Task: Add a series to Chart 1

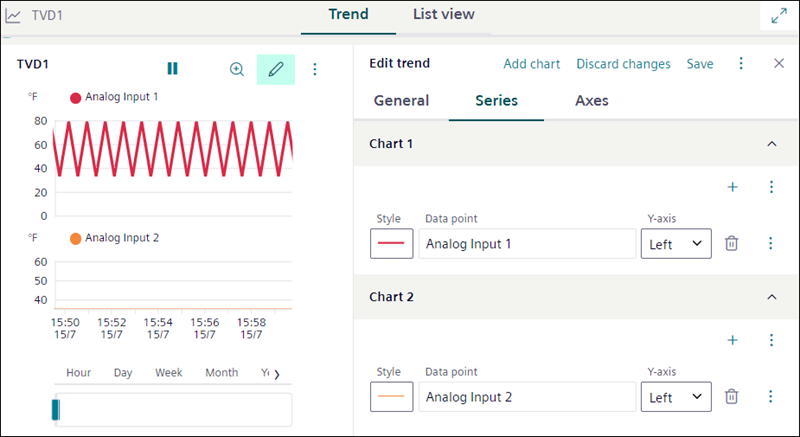Action: point(732,187)
